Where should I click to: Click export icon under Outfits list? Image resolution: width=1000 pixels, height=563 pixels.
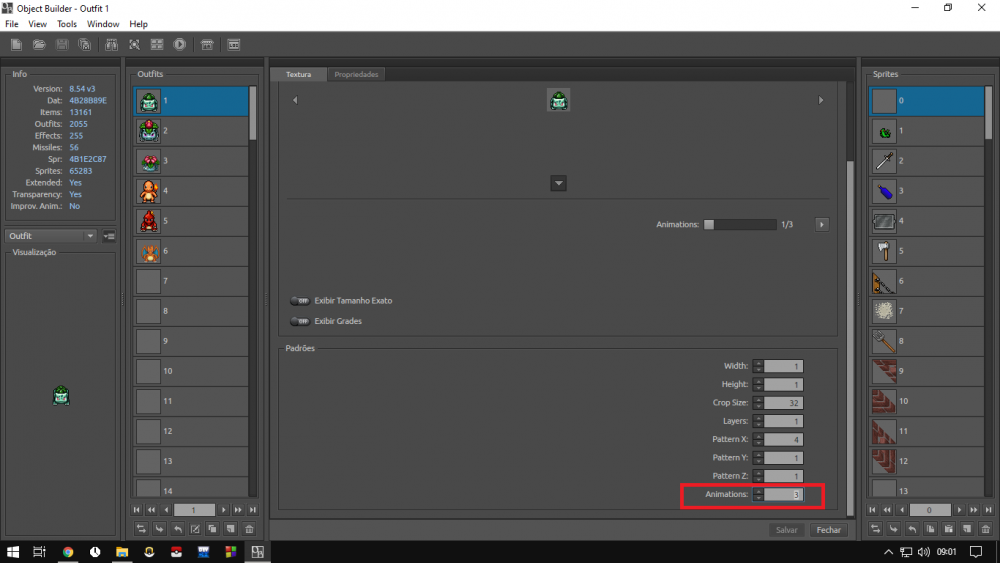pos(177,529)
